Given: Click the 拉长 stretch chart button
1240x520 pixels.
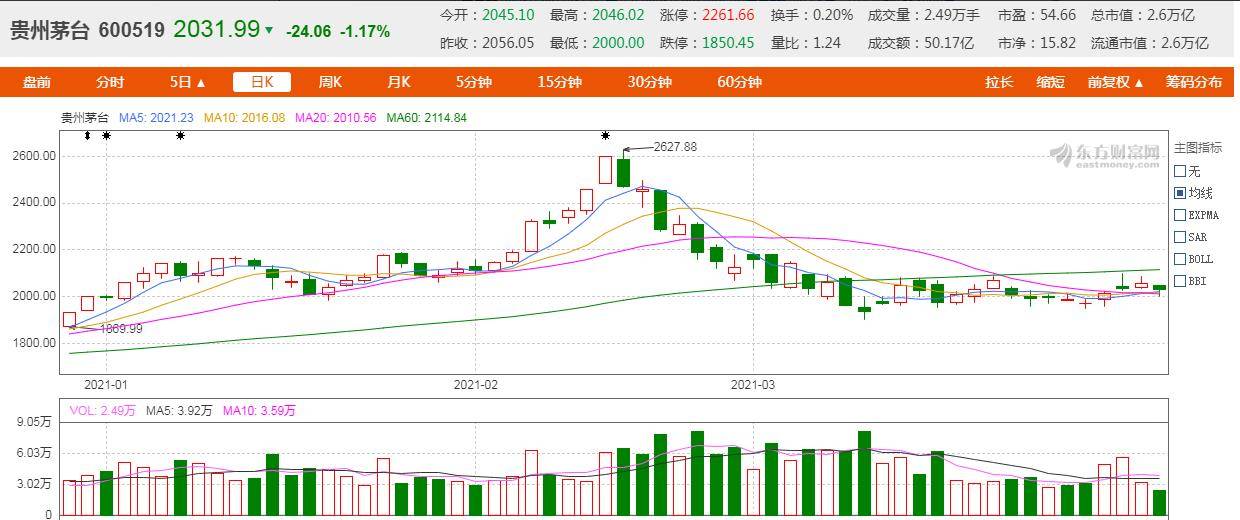Looking at the screenshot, I should 999,82.
